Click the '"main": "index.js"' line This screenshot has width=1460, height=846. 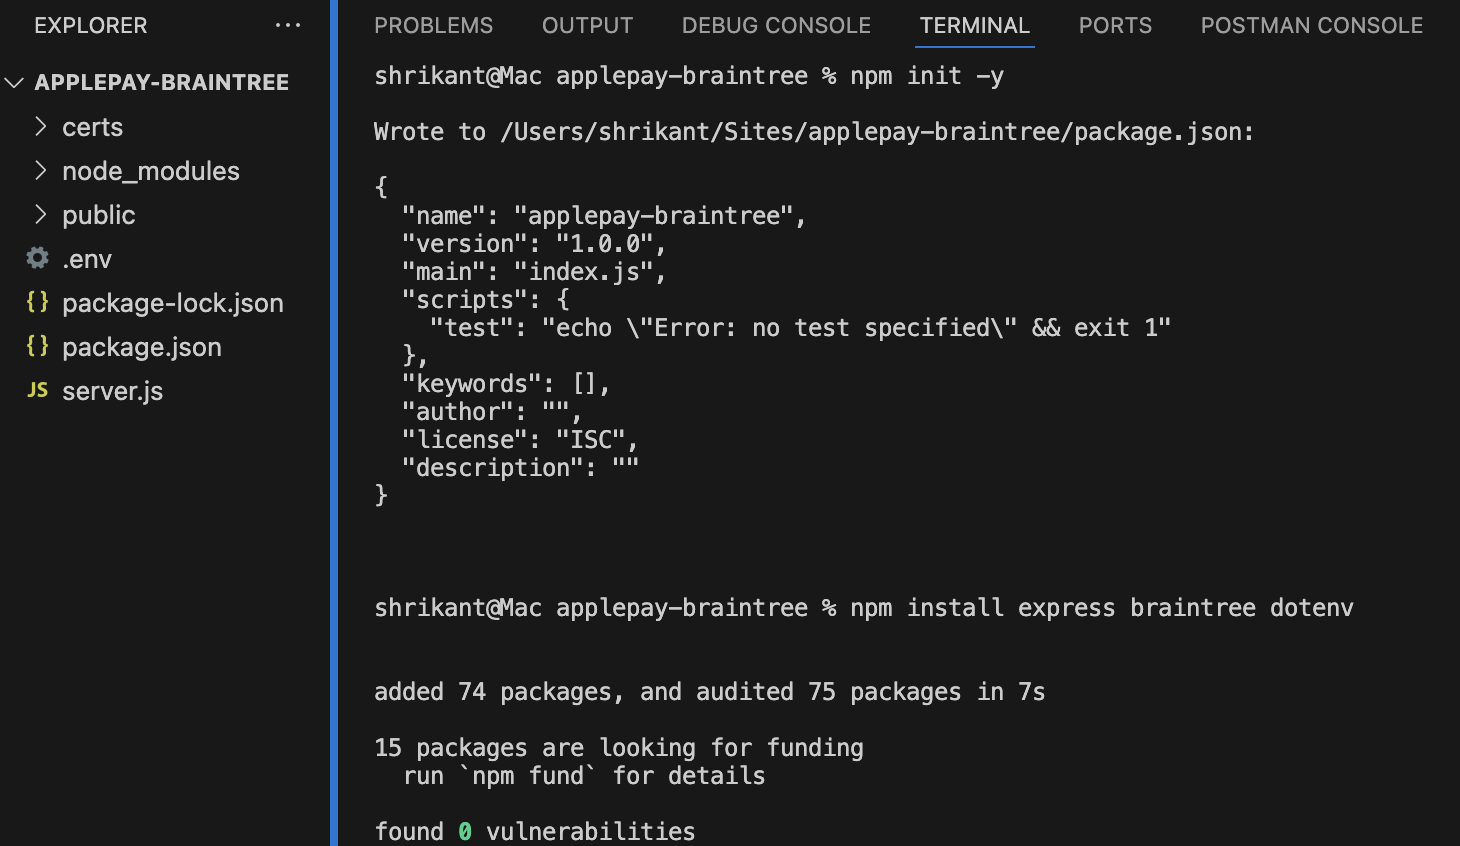pyautogui.click(x=534, y=272)
